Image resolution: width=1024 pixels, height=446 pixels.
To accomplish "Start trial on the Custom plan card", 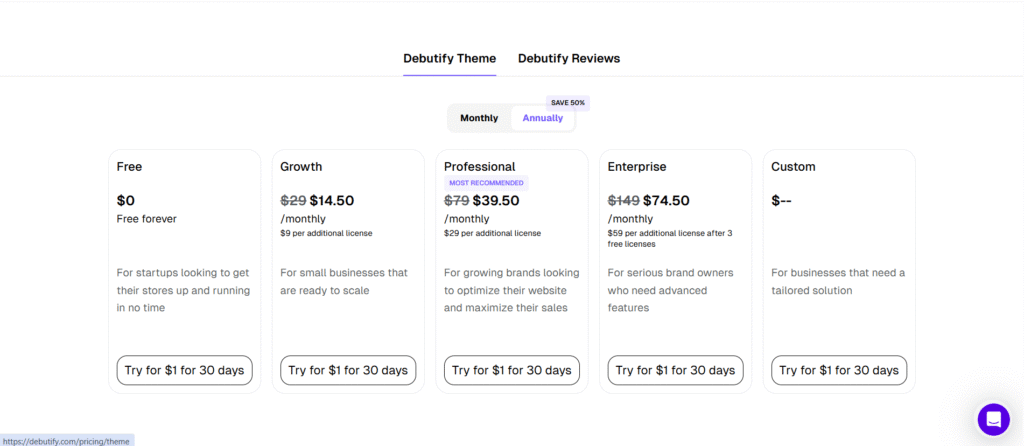I will 839,370.
